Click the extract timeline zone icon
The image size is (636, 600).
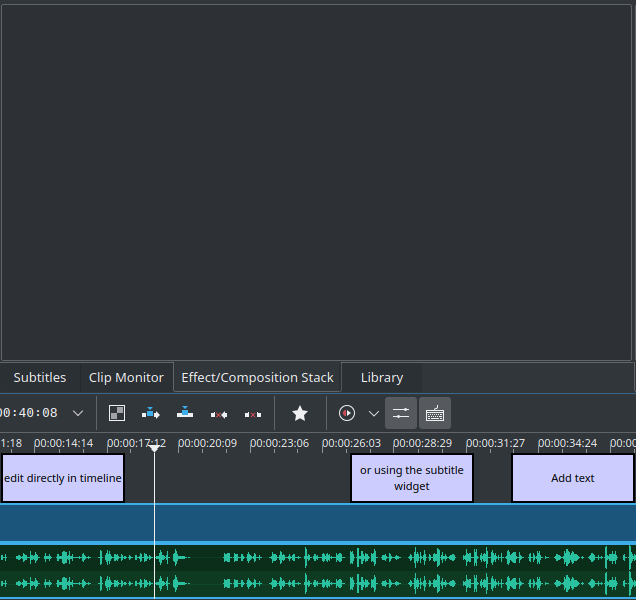(219, 413)
